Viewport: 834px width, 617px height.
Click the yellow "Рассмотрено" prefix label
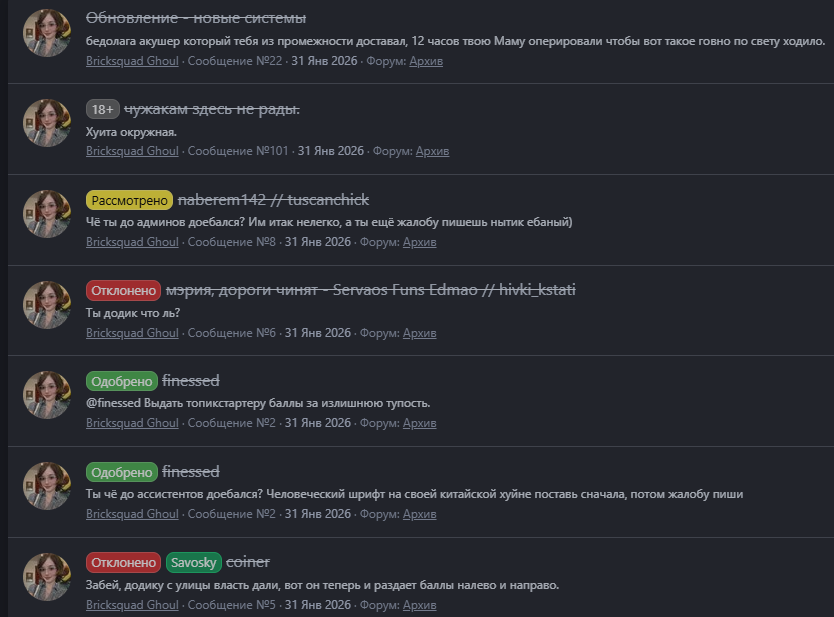[129, 200]
